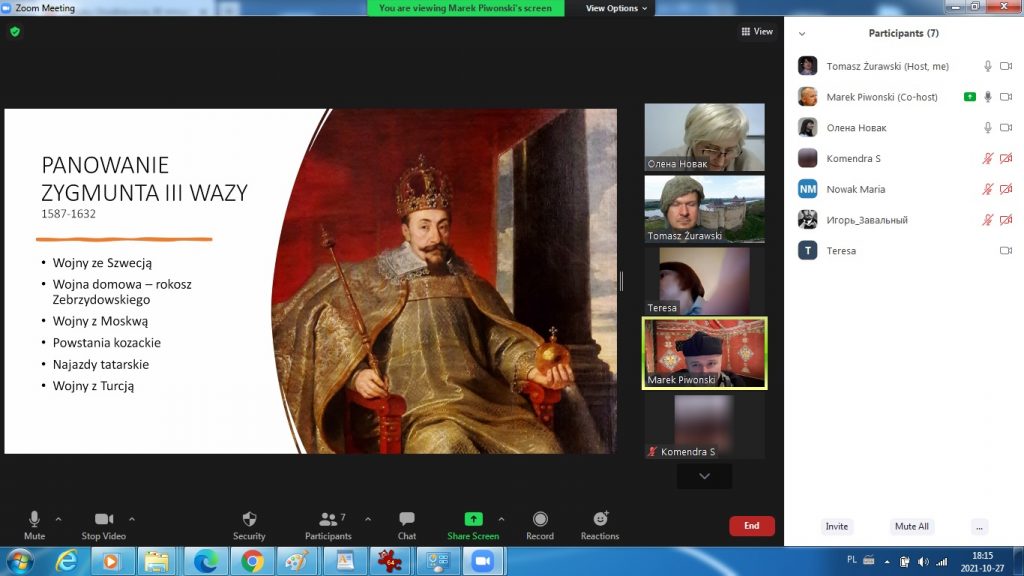
Task: Click the volume icon in system tray
Action: pos(922,561)
